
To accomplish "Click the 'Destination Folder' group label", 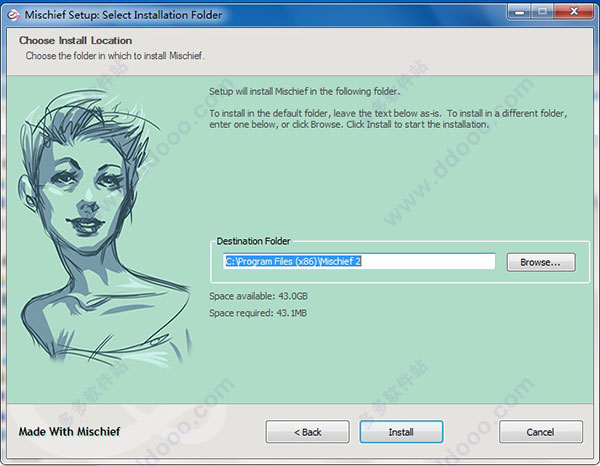I will click(253, 241).
